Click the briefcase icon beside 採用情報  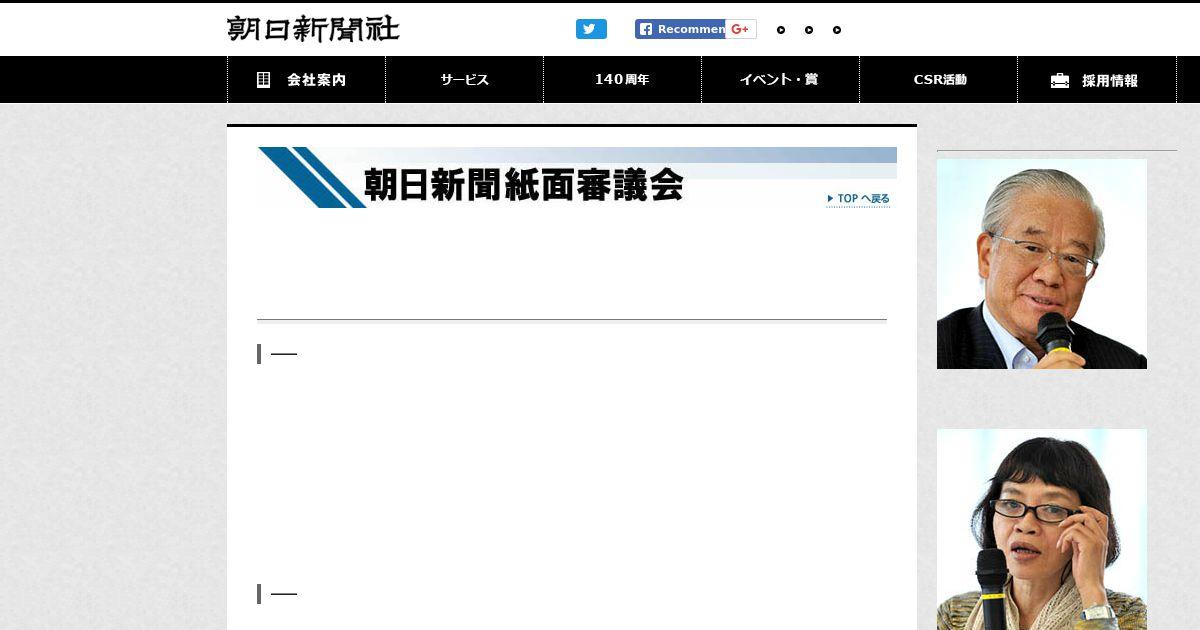1060,81
